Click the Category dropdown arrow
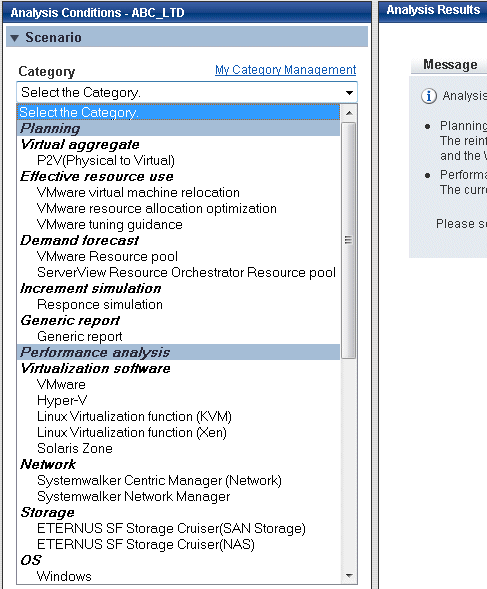Screen dimensions: 487x589 click(x=349, y=92)
